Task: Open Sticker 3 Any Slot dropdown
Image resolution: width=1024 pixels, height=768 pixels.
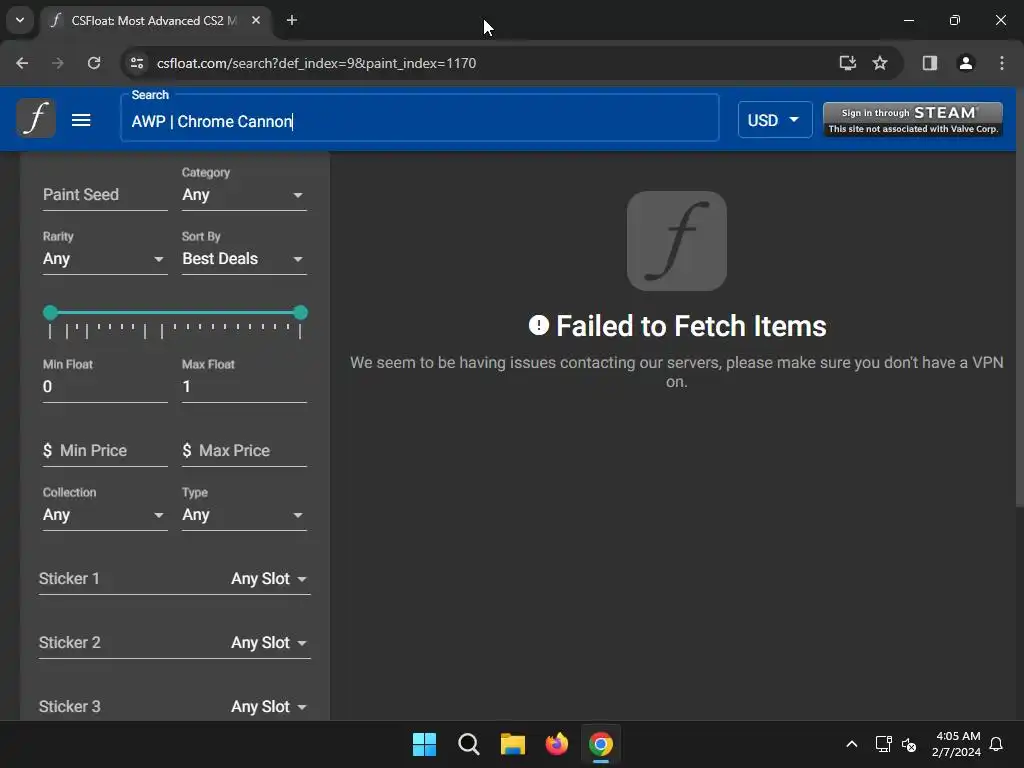Action: [269, 707]
